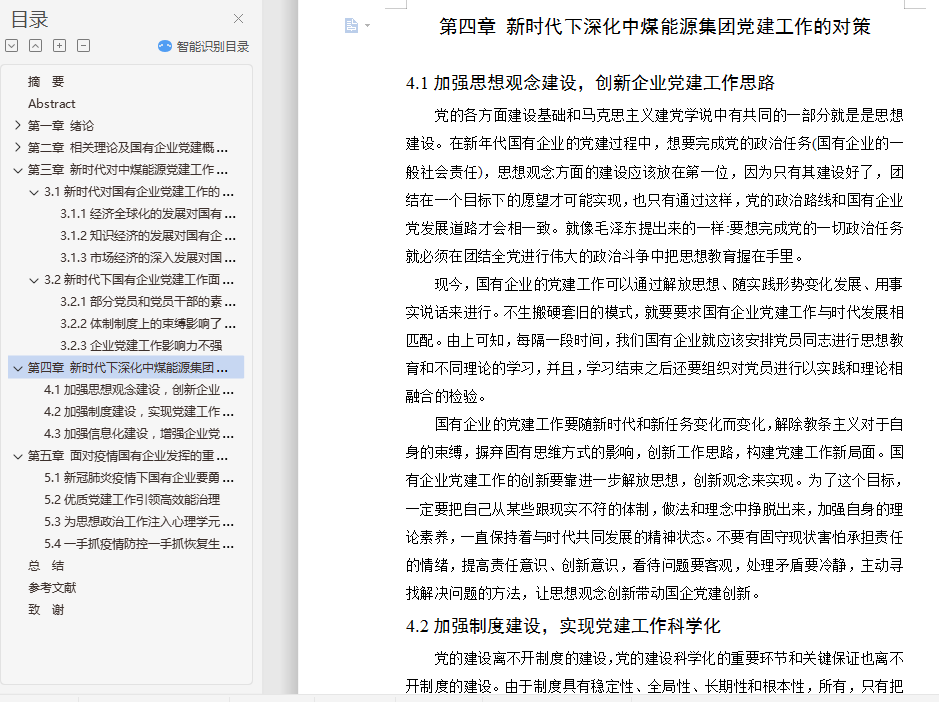Screen dimensions: 939x702
Task: Close the 目录 navigation pane
Action: pos(238,19)
